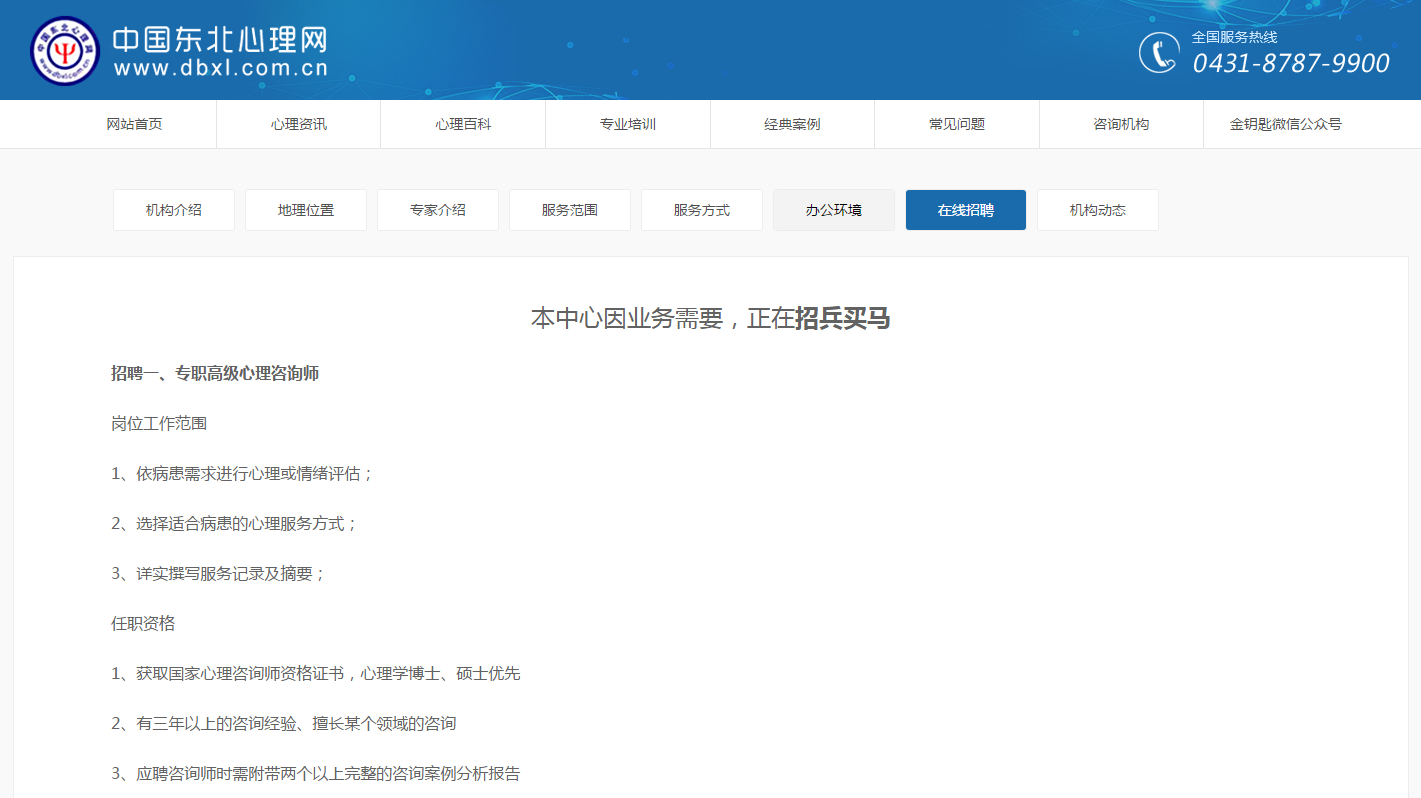This screenshot has height=798, width=1421.
Task: Click the 中国东北心理网 site title
Action: pyautogui.click(x=219, y=40)
